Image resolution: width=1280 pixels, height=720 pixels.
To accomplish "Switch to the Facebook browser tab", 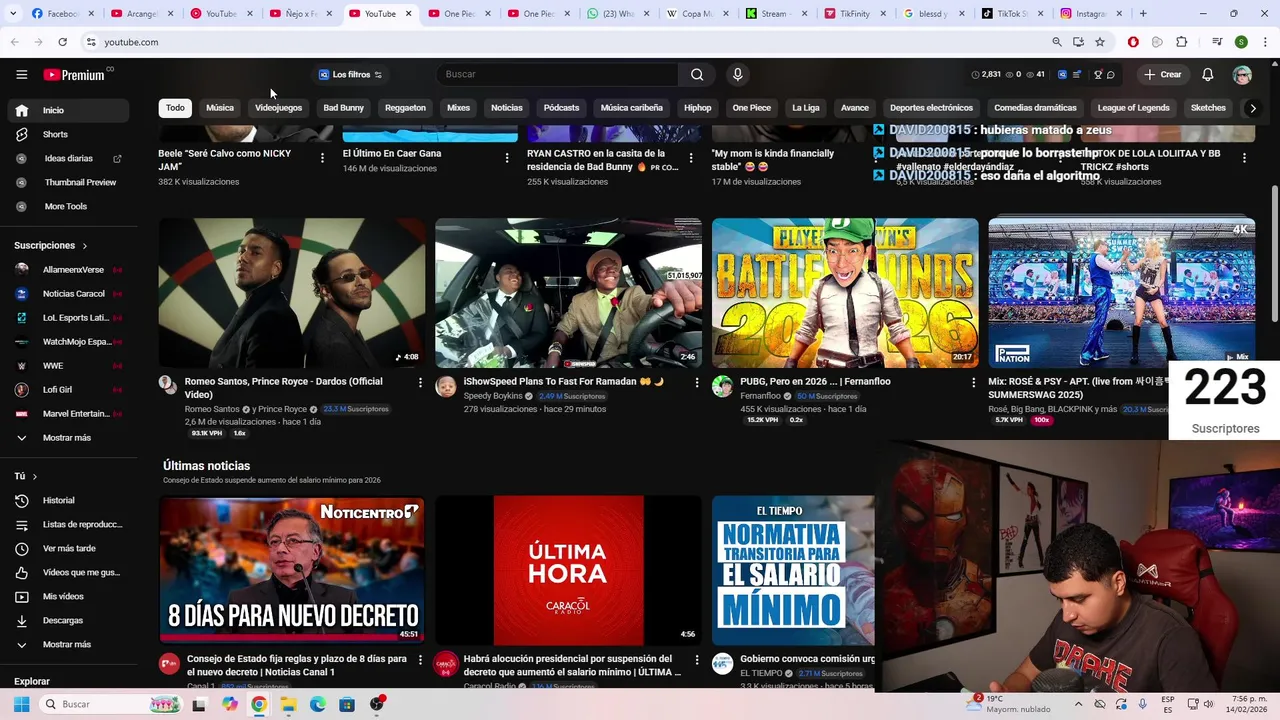I will [62, 14].
